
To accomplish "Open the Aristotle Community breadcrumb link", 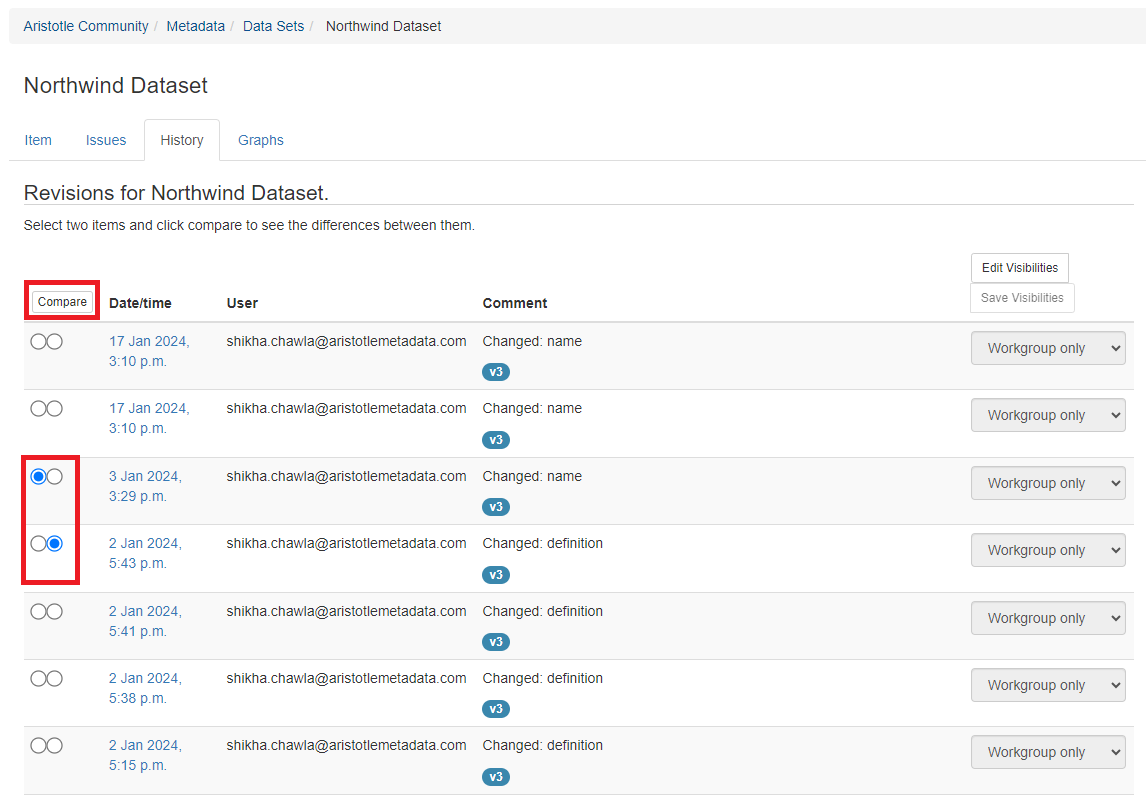I will tap(86, 26).
